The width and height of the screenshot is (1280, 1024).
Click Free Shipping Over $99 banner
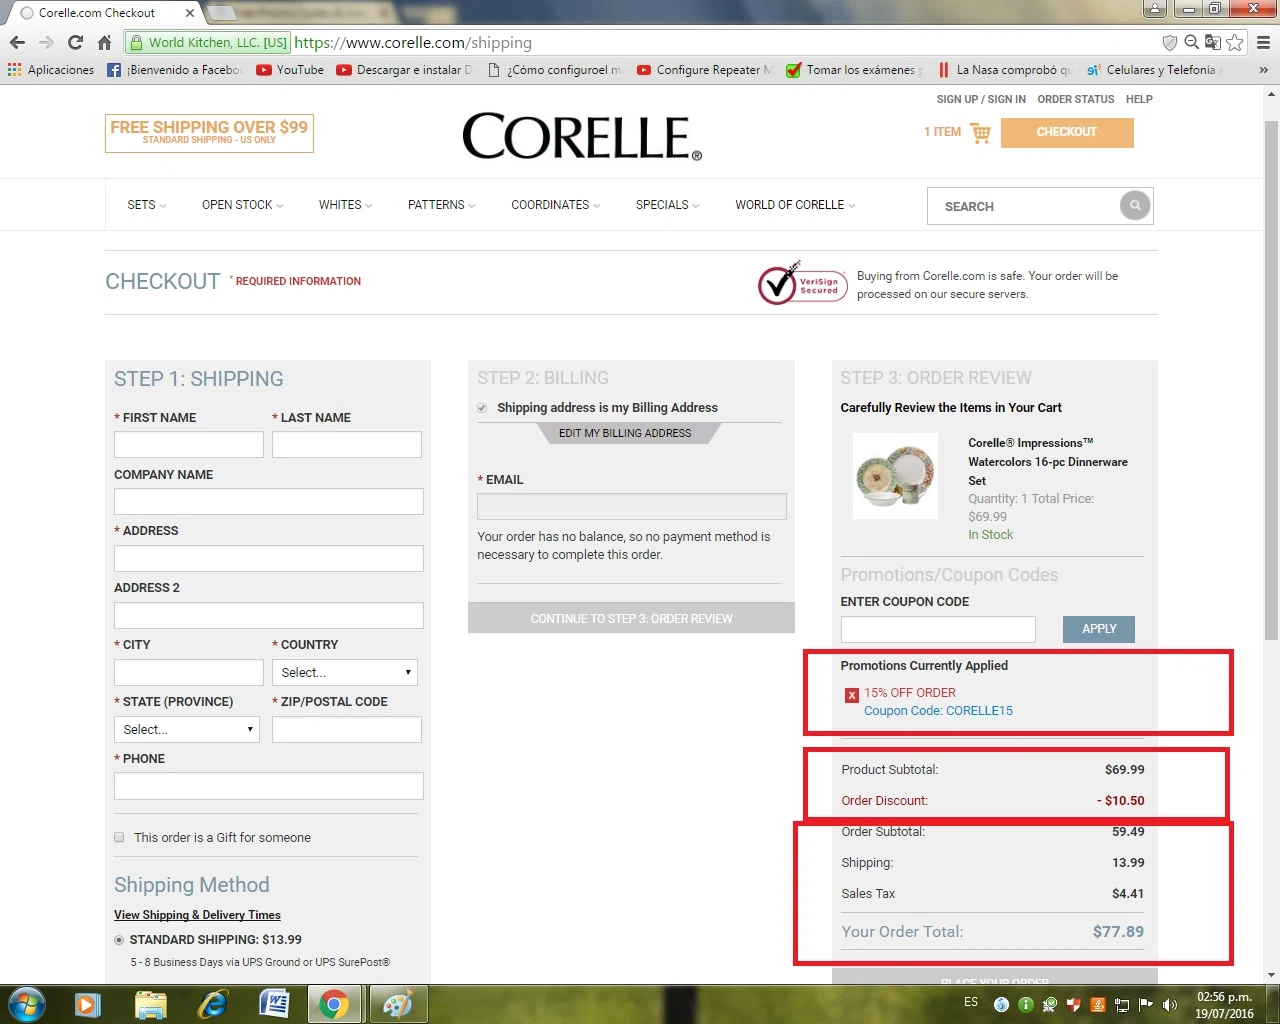(x=209, y=133)
